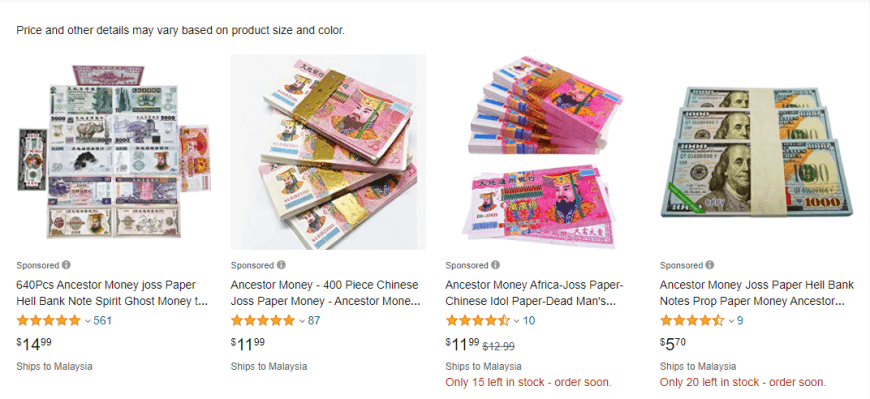The image size is (870, 399).
Task: Click the star rating of the Prop Paper Money listing
Action: point(692,320)
